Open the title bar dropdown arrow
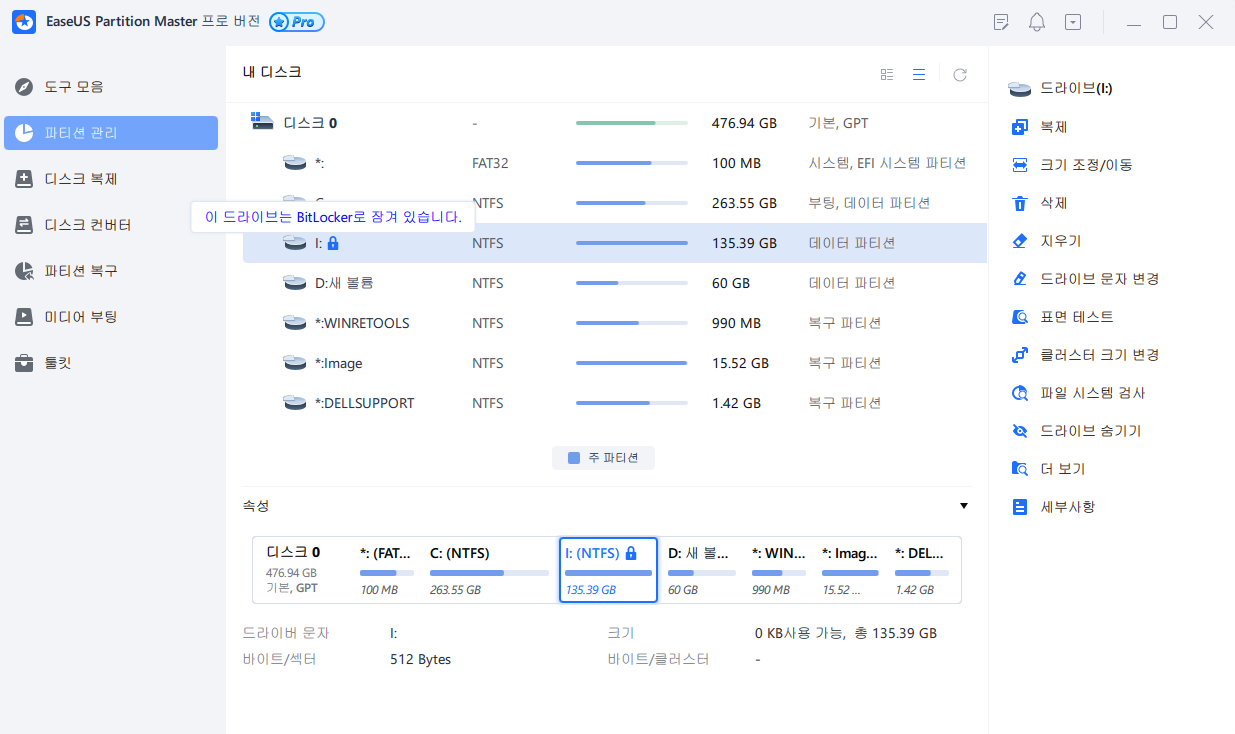The width and height of the screenshot is (1235, 734). click(1072, 21)
